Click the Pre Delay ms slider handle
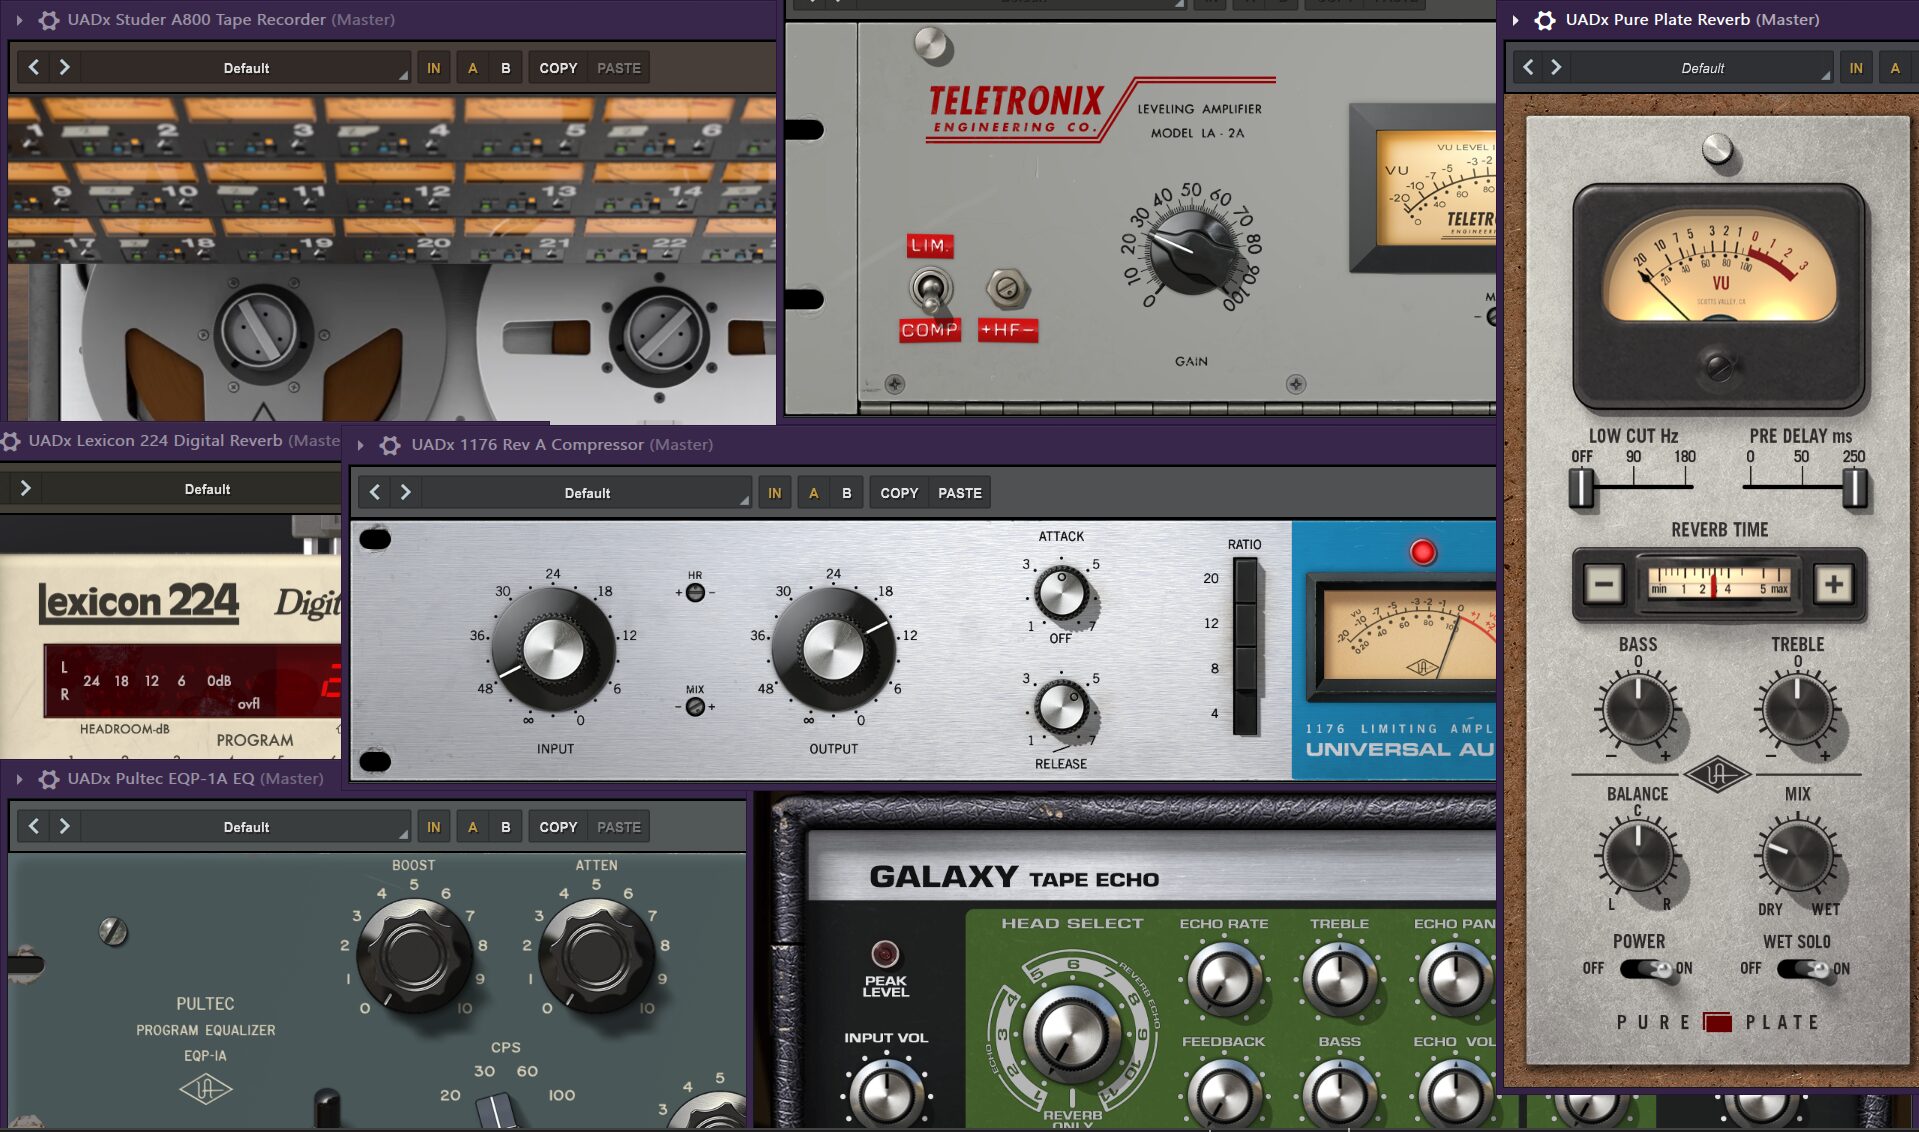Image resolution: width=1919 pixels, height=1132 pixels. point(1854,488)
